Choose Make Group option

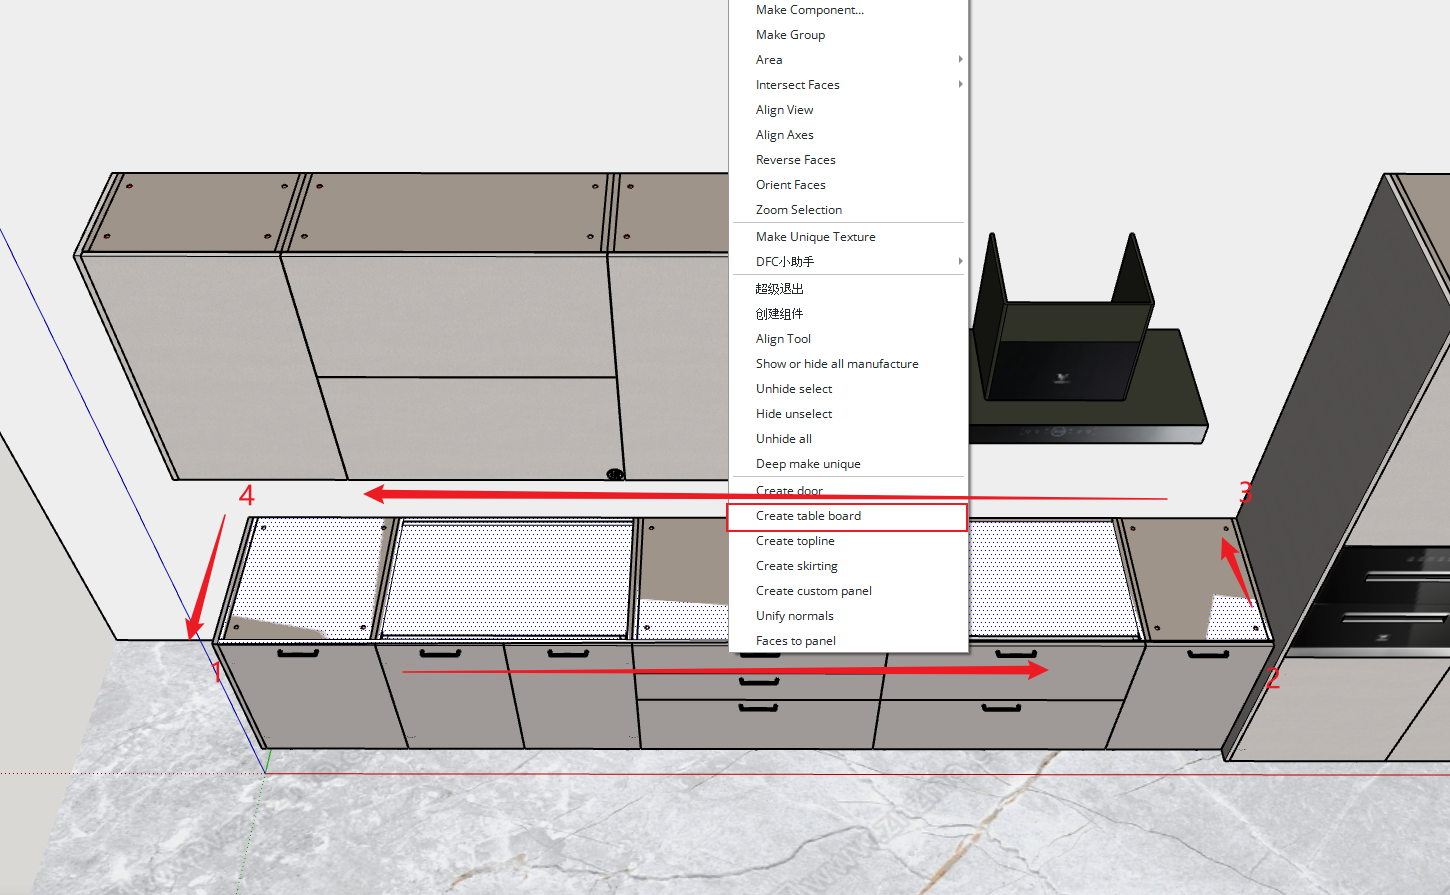click(x=790, y=35)
